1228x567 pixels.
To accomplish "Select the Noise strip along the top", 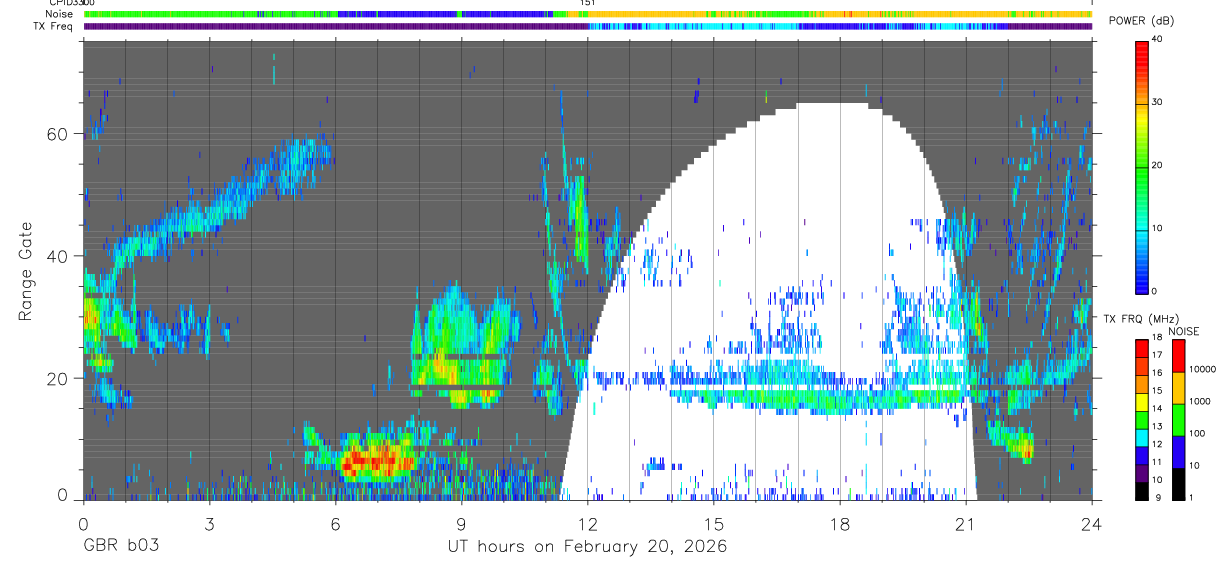I will pos(587,14).
